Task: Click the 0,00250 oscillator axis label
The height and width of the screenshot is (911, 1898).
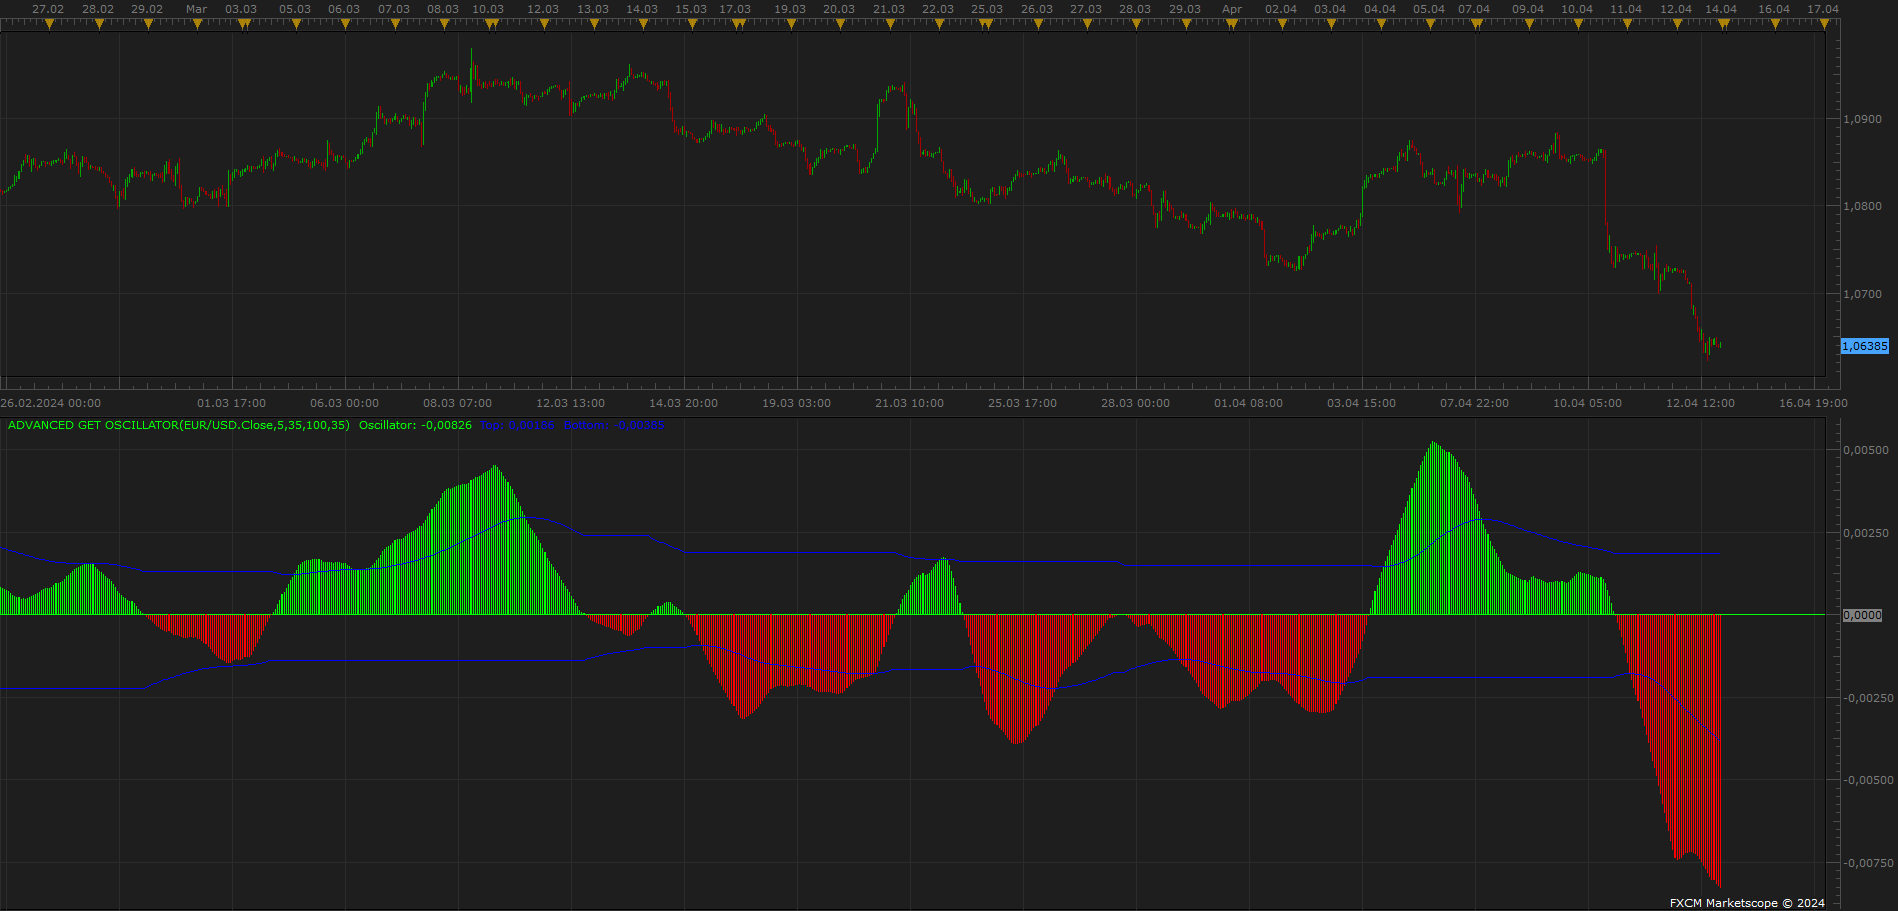Action: click(x=1866, y=533)
